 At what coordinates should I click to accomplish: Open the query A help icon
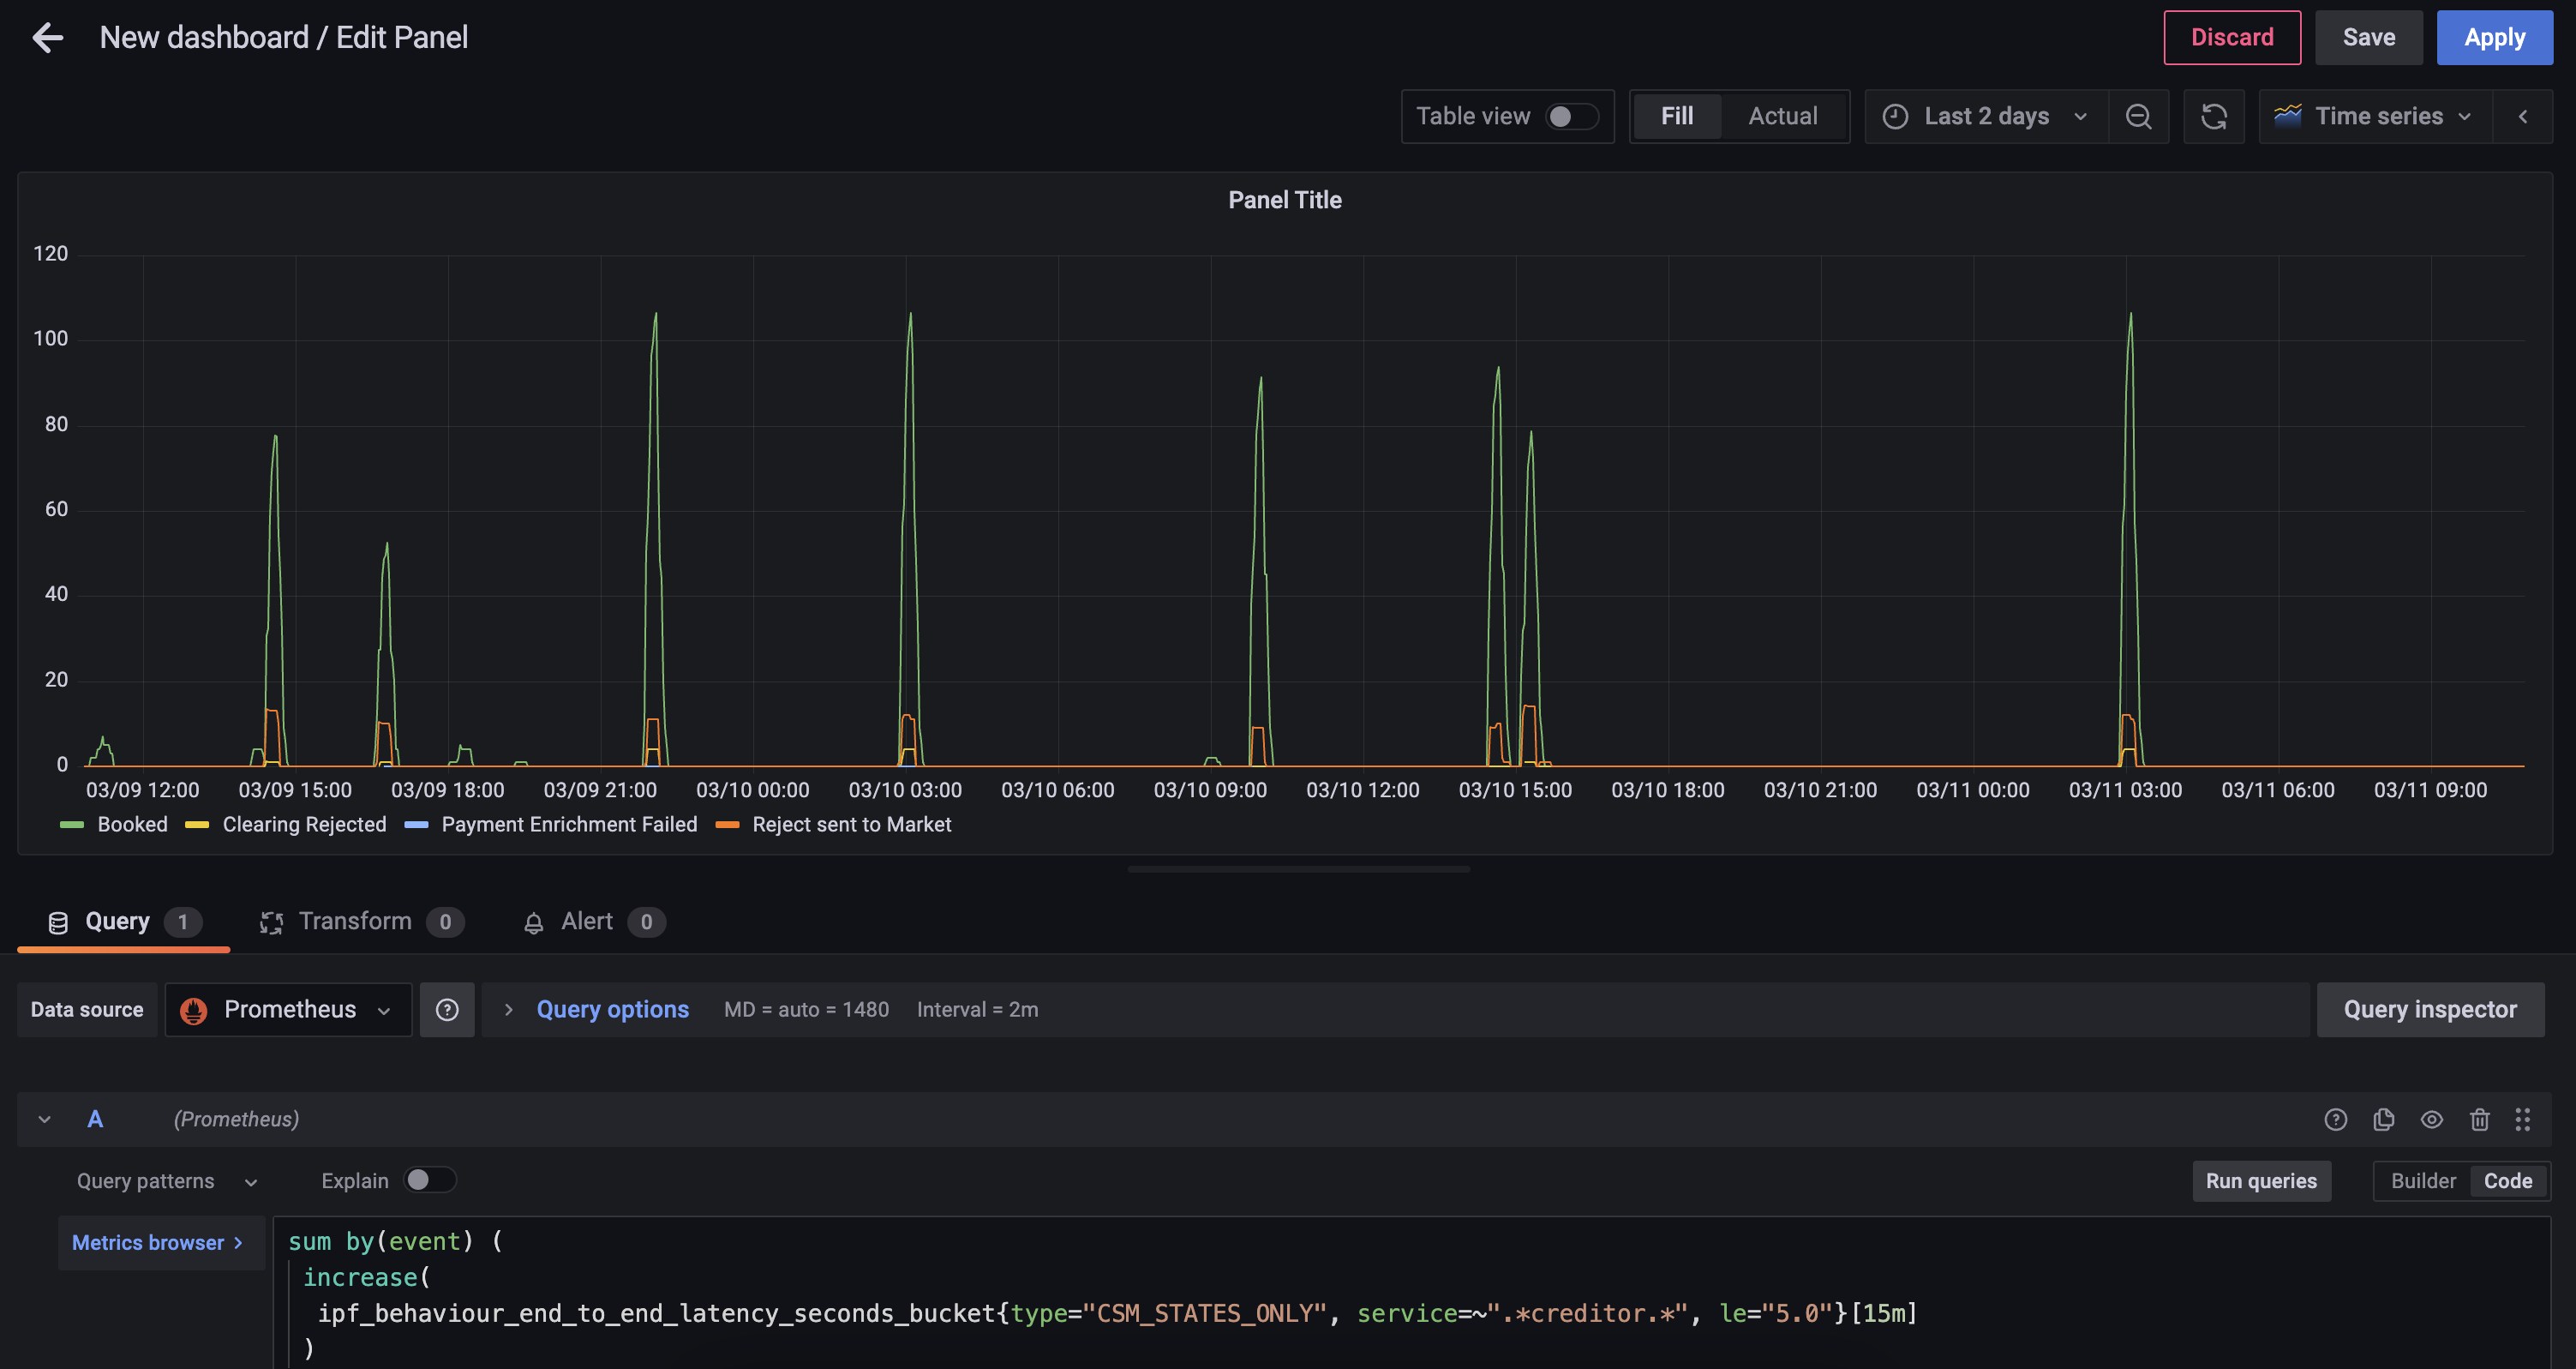point(2336,1120)
